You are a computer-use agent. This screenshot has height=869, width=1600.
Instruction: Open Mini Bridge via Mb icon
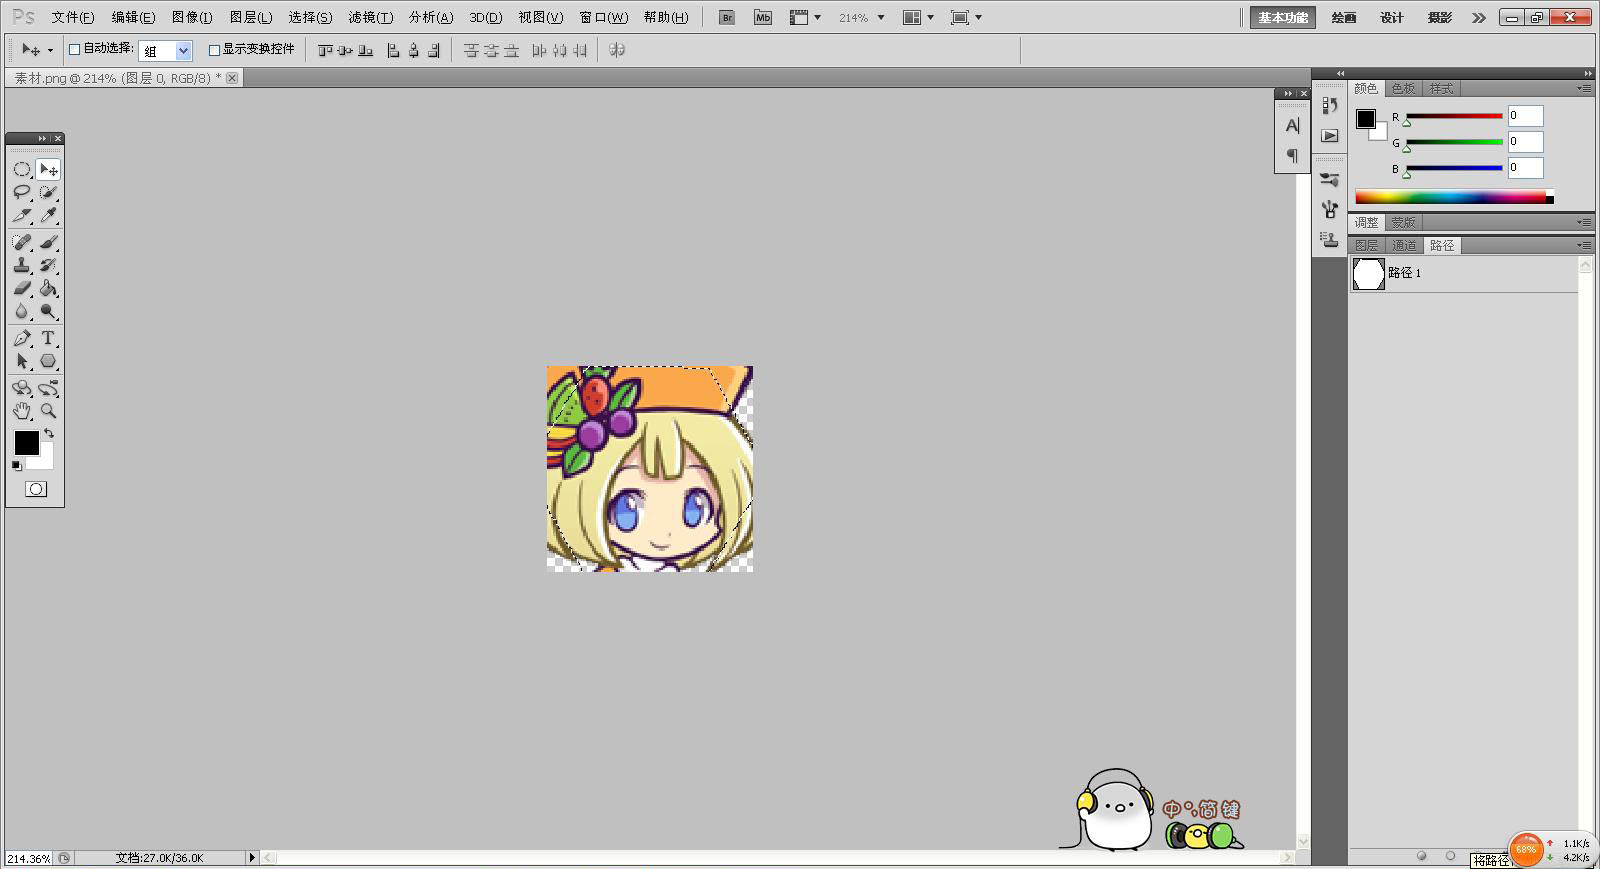(x=763, y=17)
